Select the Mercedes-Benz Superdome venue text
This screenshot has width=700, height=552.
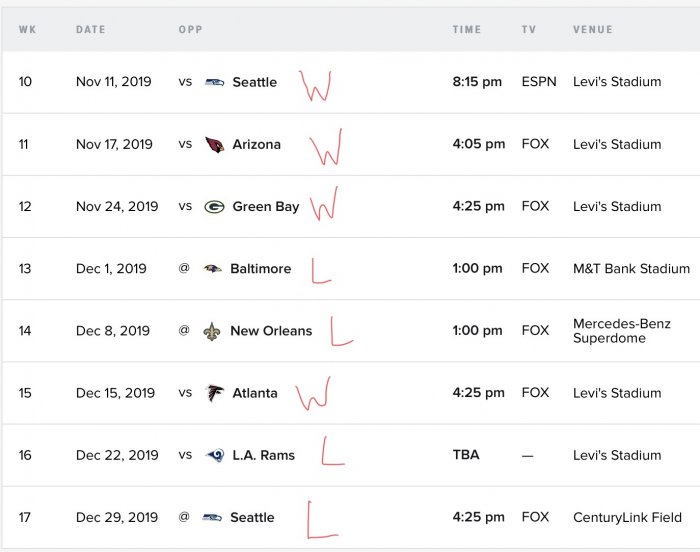622,330
